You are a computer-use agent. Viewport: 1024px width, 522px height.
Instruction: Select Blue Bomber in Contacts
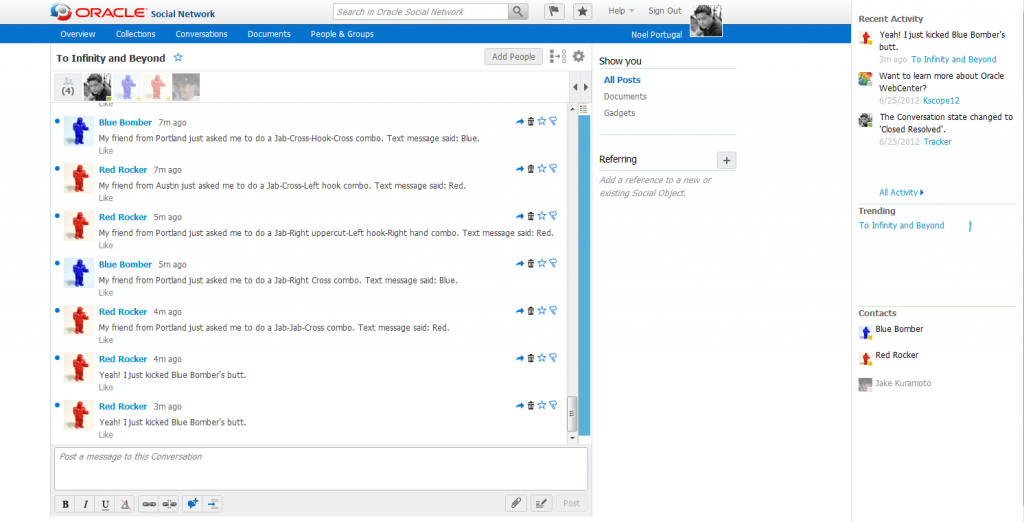coord(899,329)
